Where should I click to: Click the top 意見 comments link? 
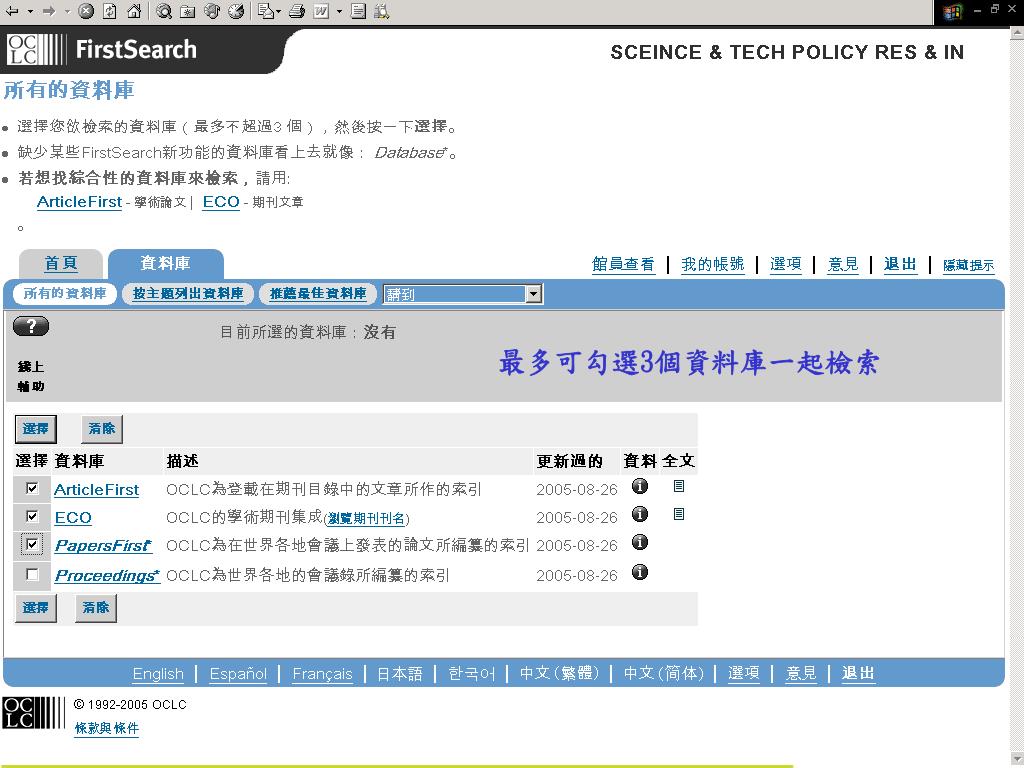843,264
